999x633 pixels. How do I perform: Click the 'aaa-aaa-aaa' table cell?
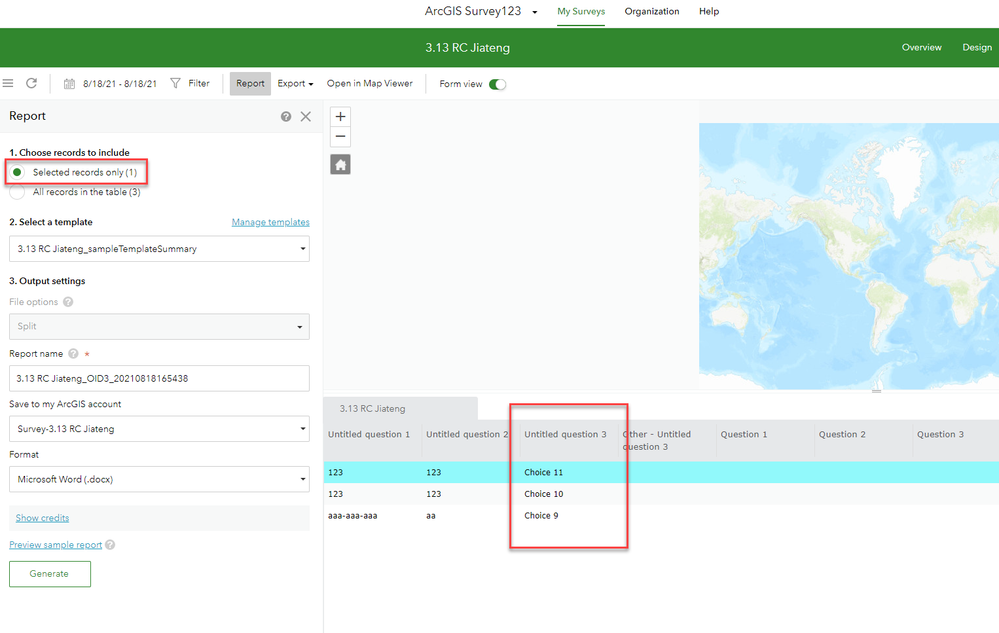point(352,516)
